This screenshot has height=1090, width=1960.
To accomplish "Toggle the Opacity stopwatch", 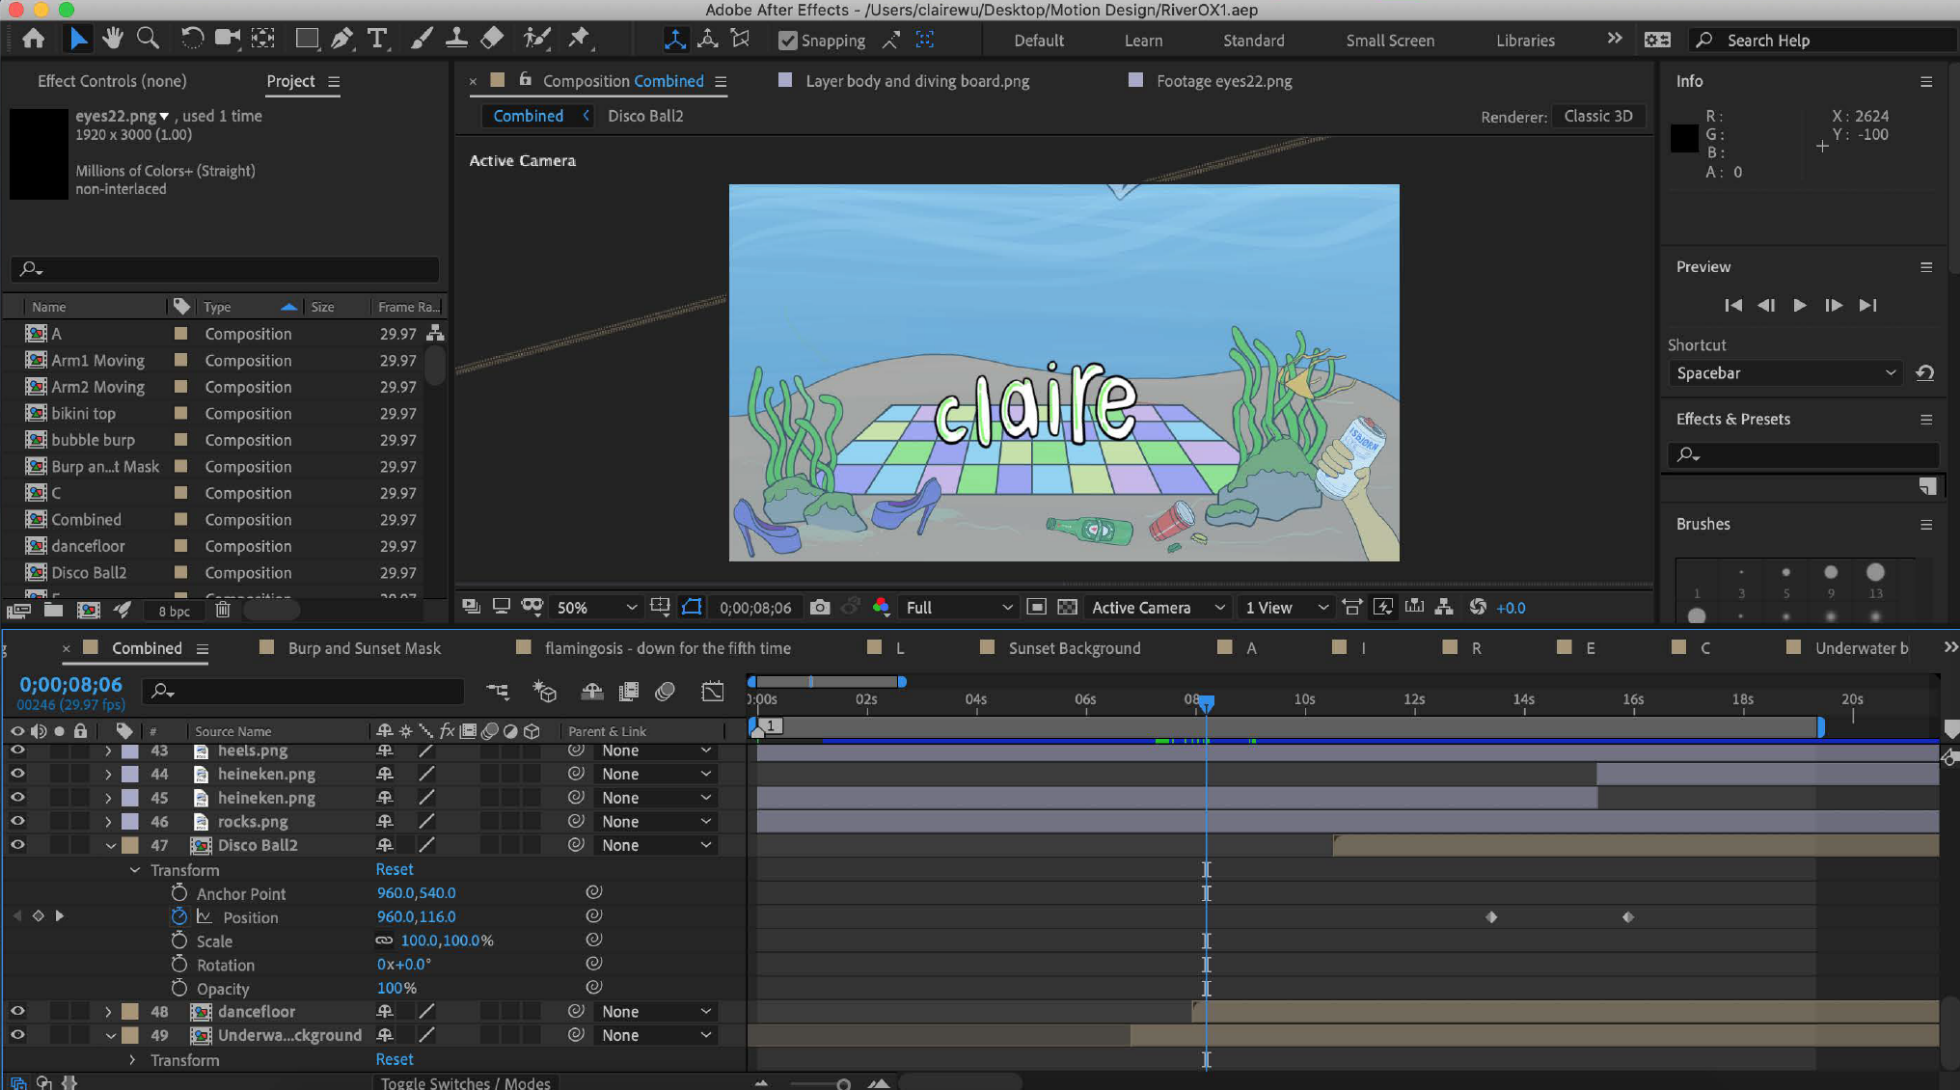I will [x=179, y=988].
